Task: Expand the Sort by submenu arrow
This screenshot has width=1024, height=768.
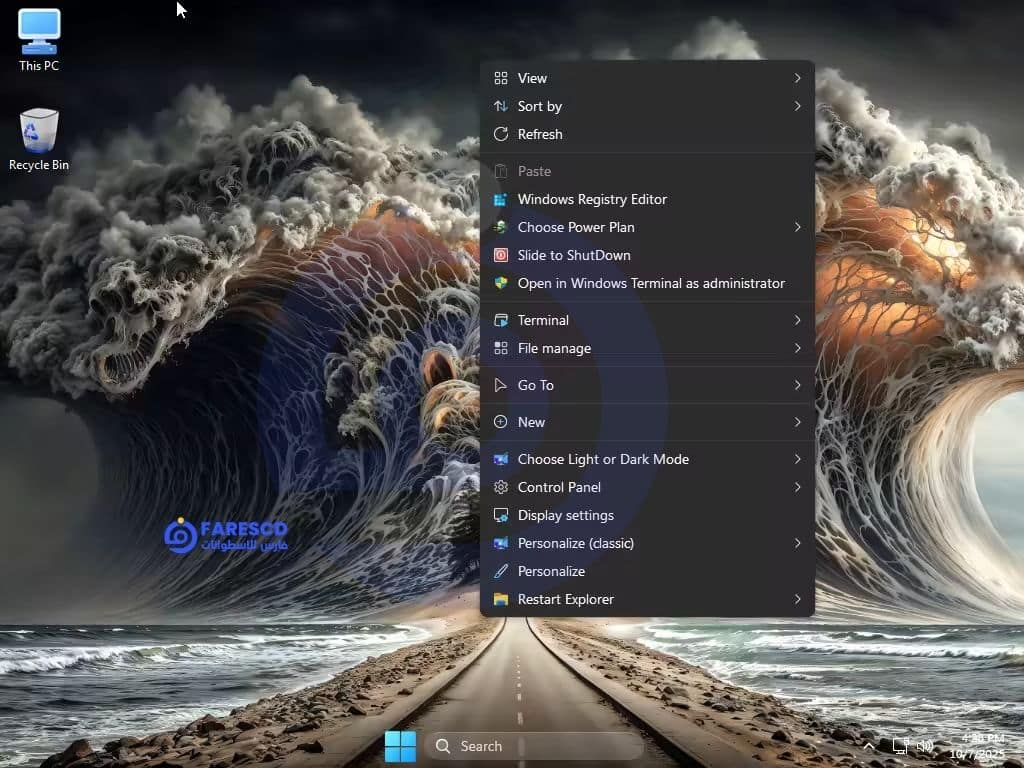Action: (797, 106)
